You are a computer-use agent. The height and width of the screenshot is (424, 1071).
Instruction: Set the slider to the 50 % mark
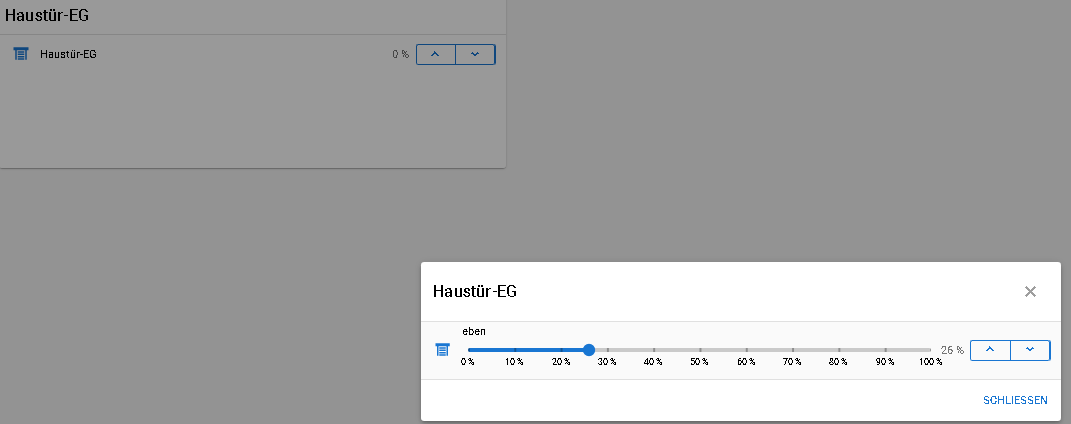coord(700,350)
